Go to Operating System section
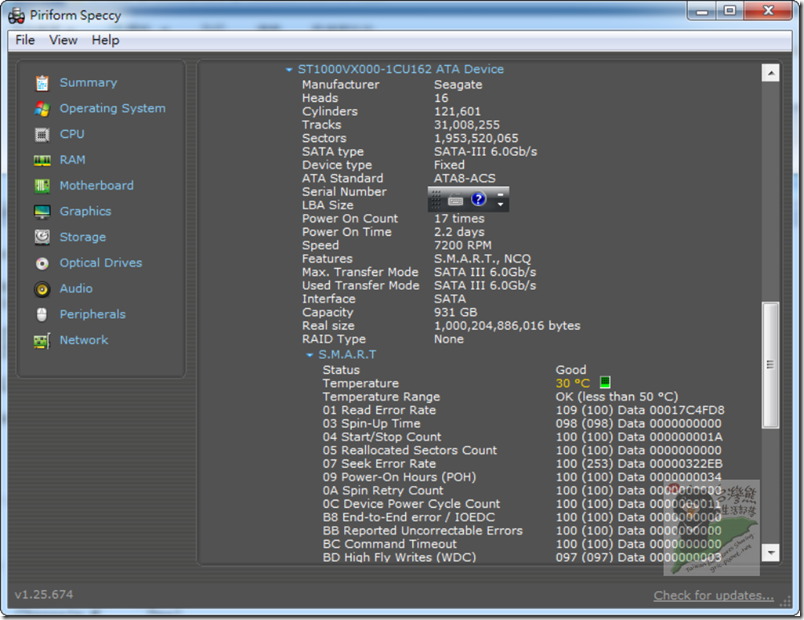Screen dimensions: 804x620 click(112, 108)
